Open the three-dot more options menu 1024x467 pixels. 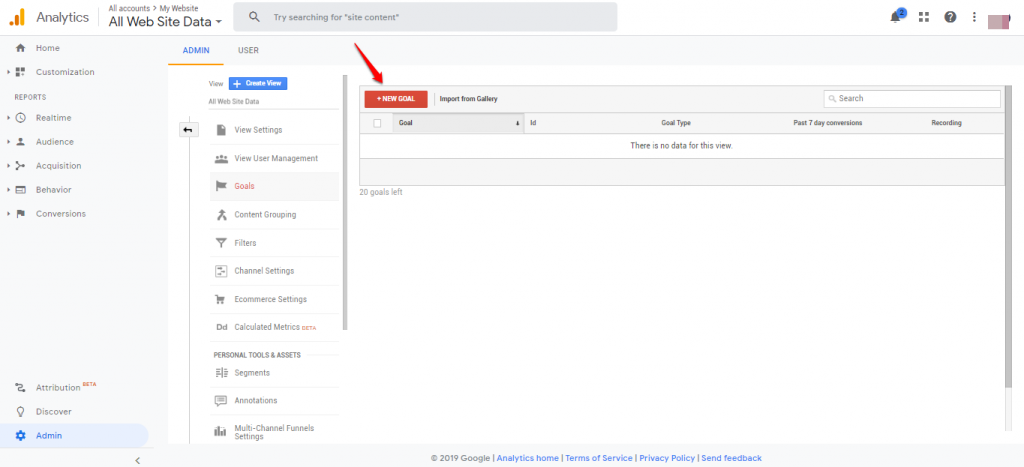coord(974,17)
